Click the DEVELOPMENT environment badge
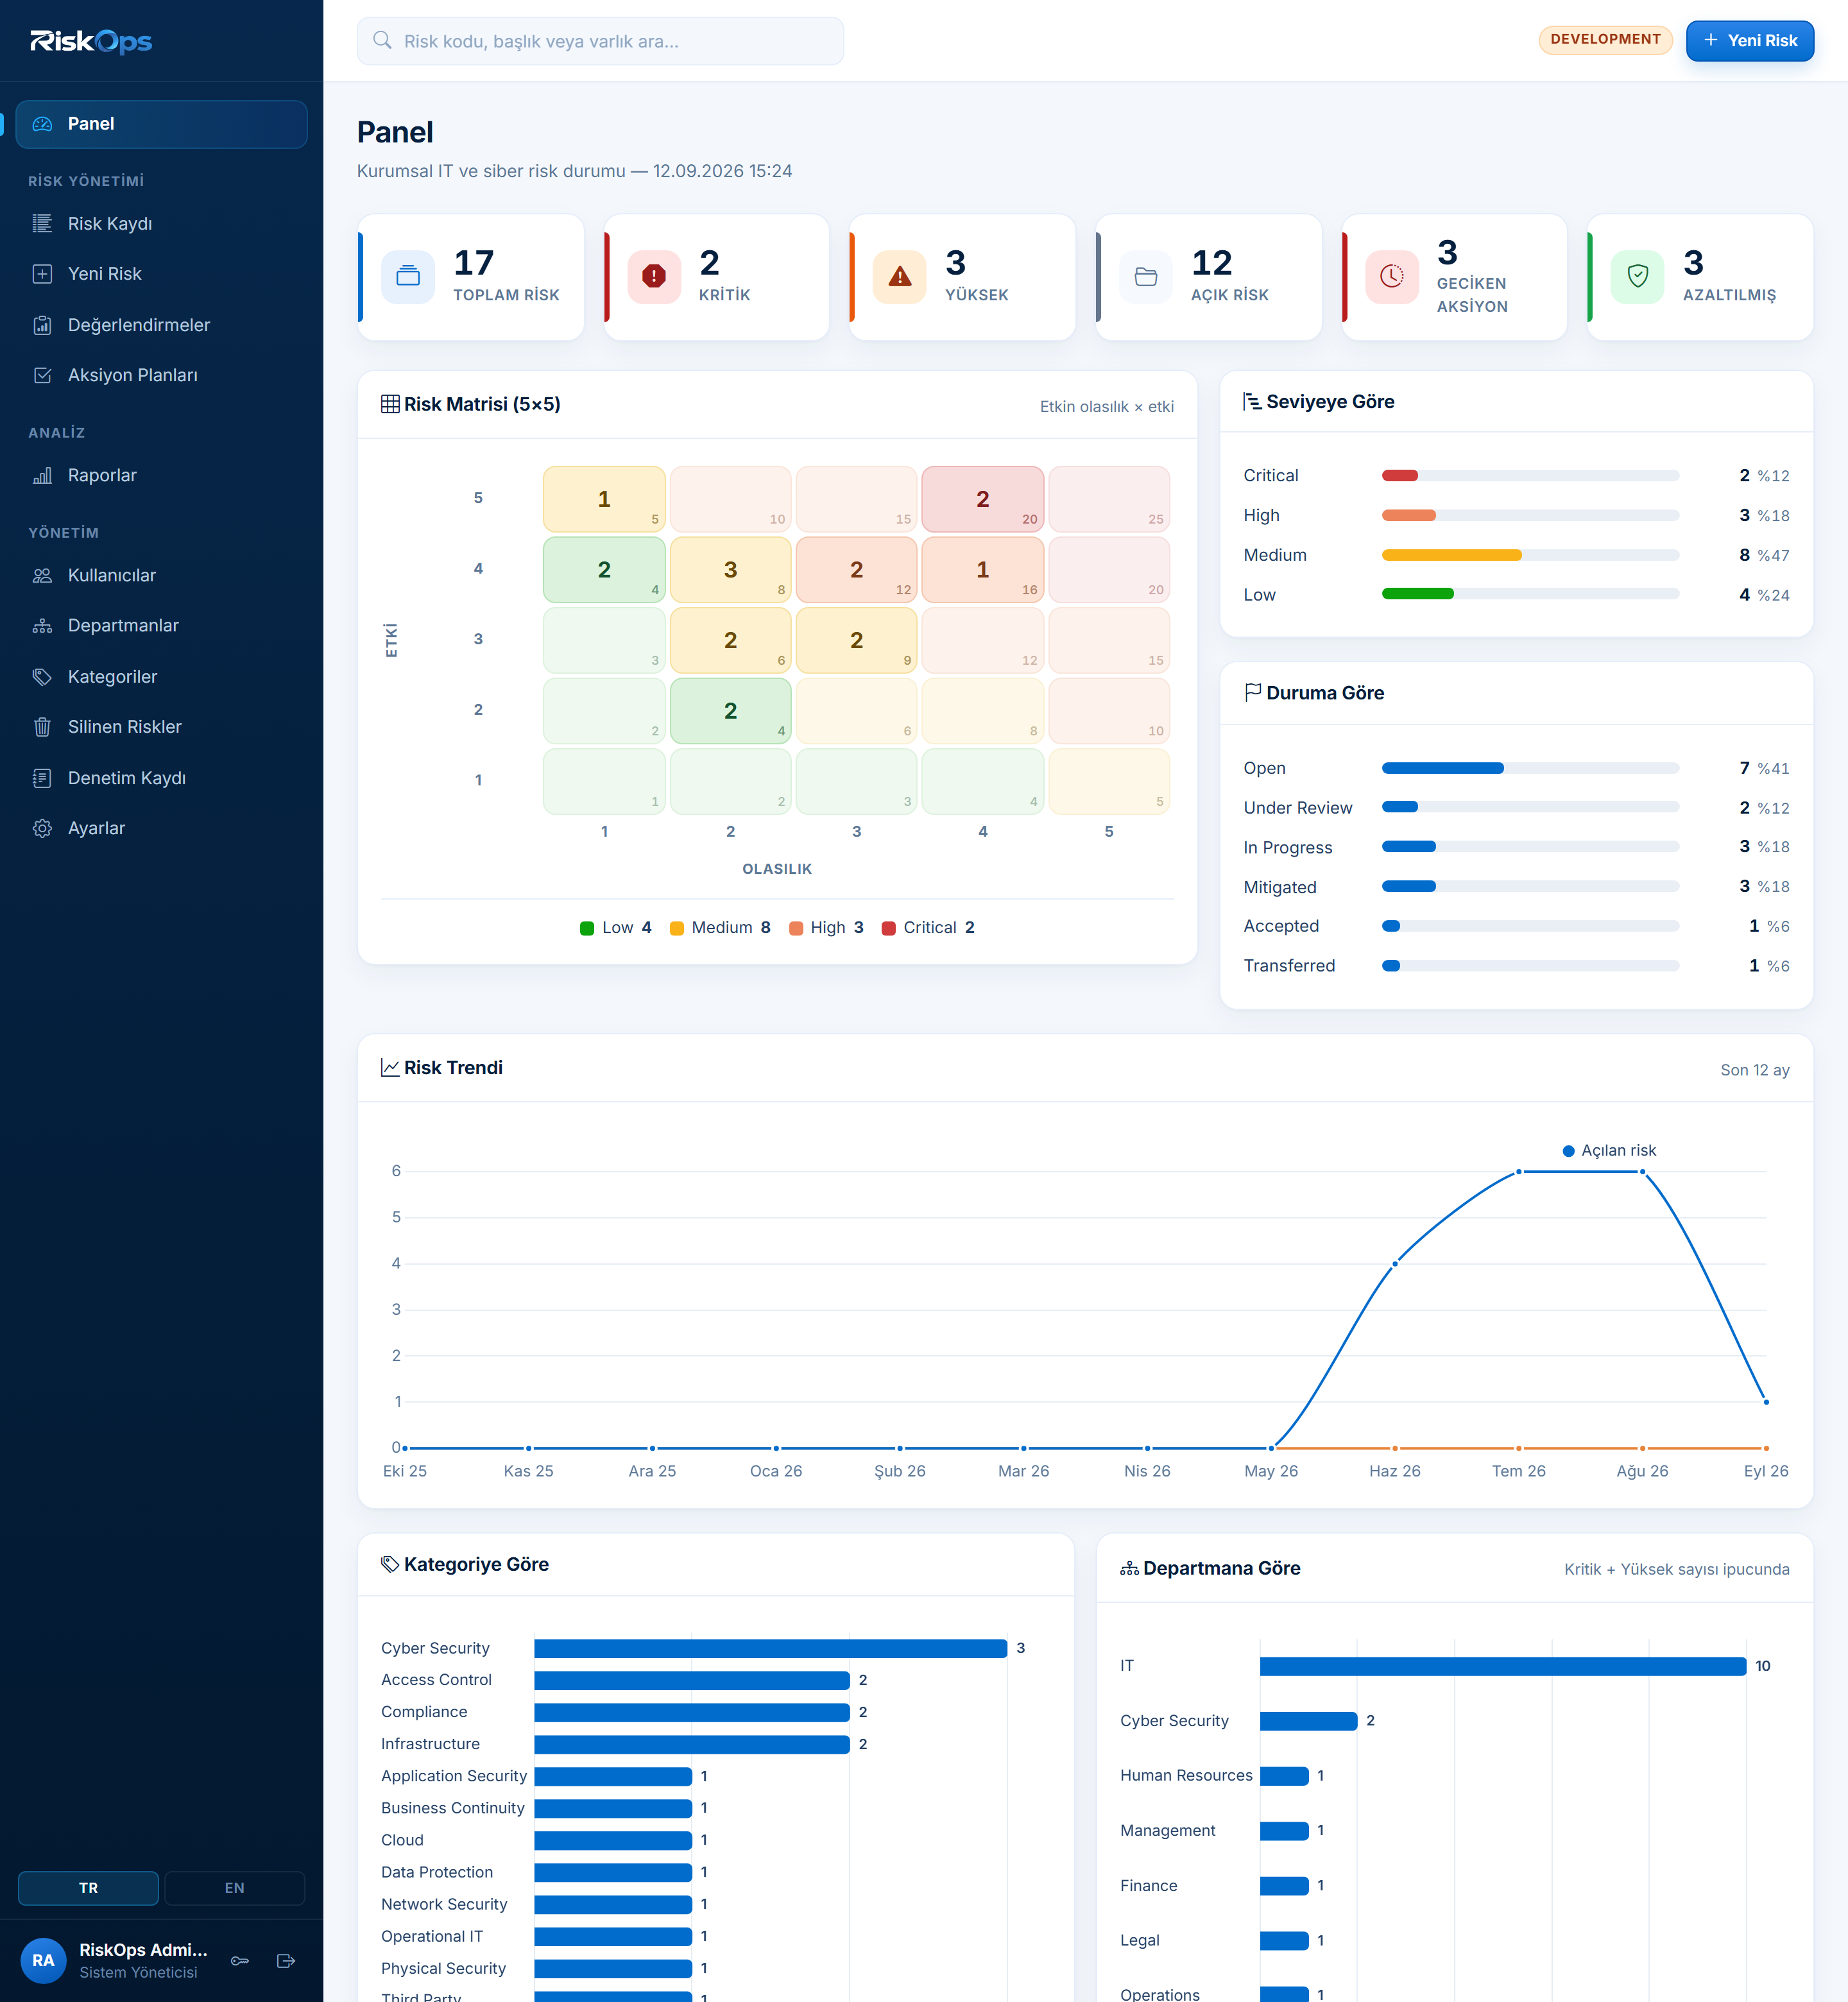 point(1605,39)
